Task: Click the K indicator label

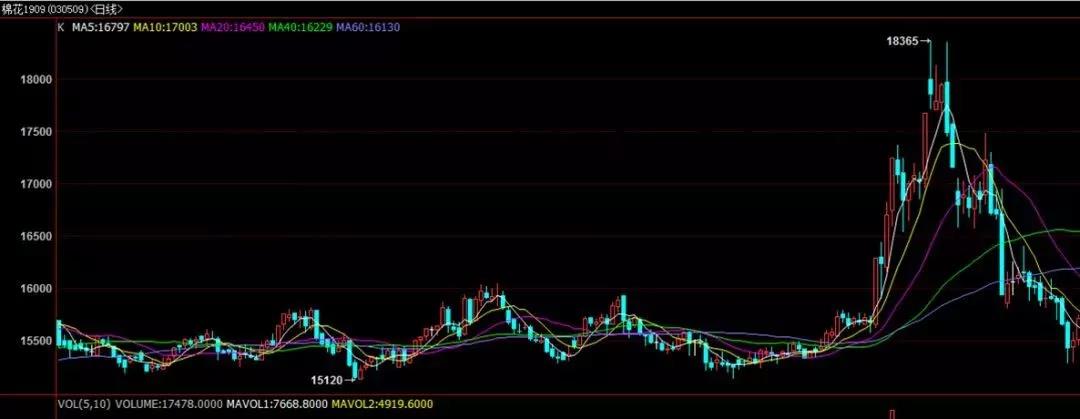Action: point(61,27)
